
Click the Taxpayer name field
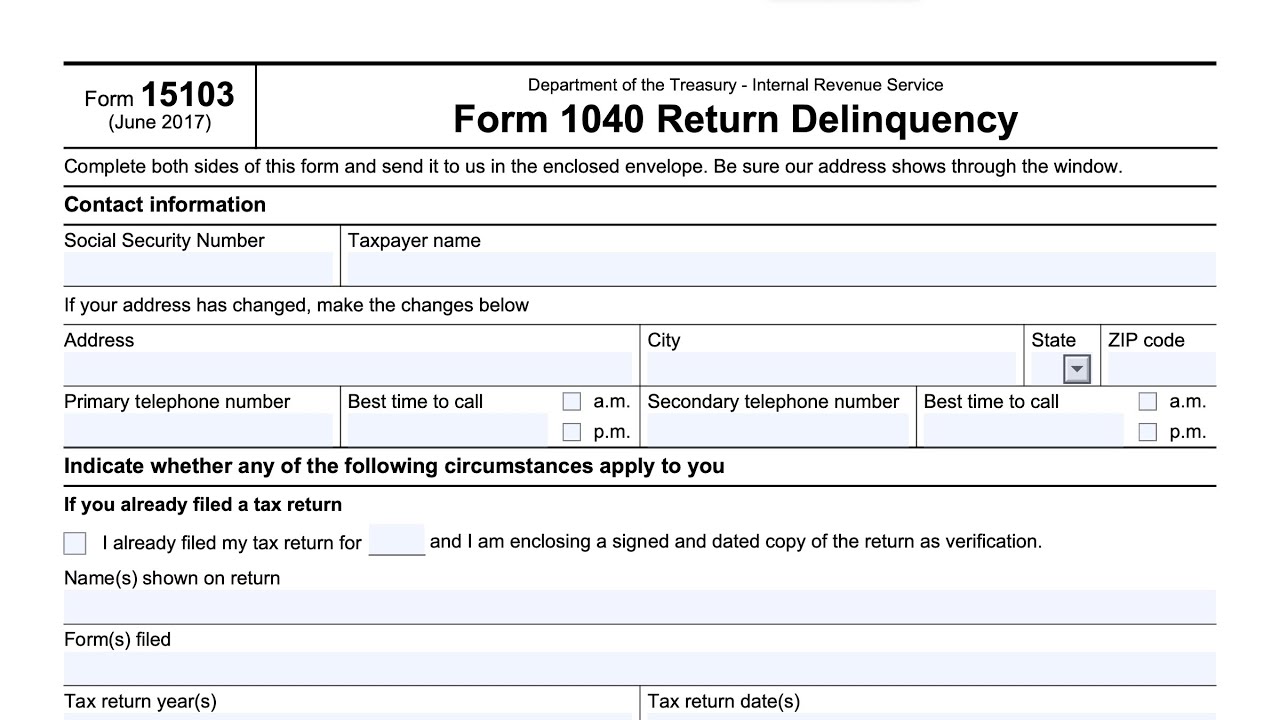[x=780, y=268]
